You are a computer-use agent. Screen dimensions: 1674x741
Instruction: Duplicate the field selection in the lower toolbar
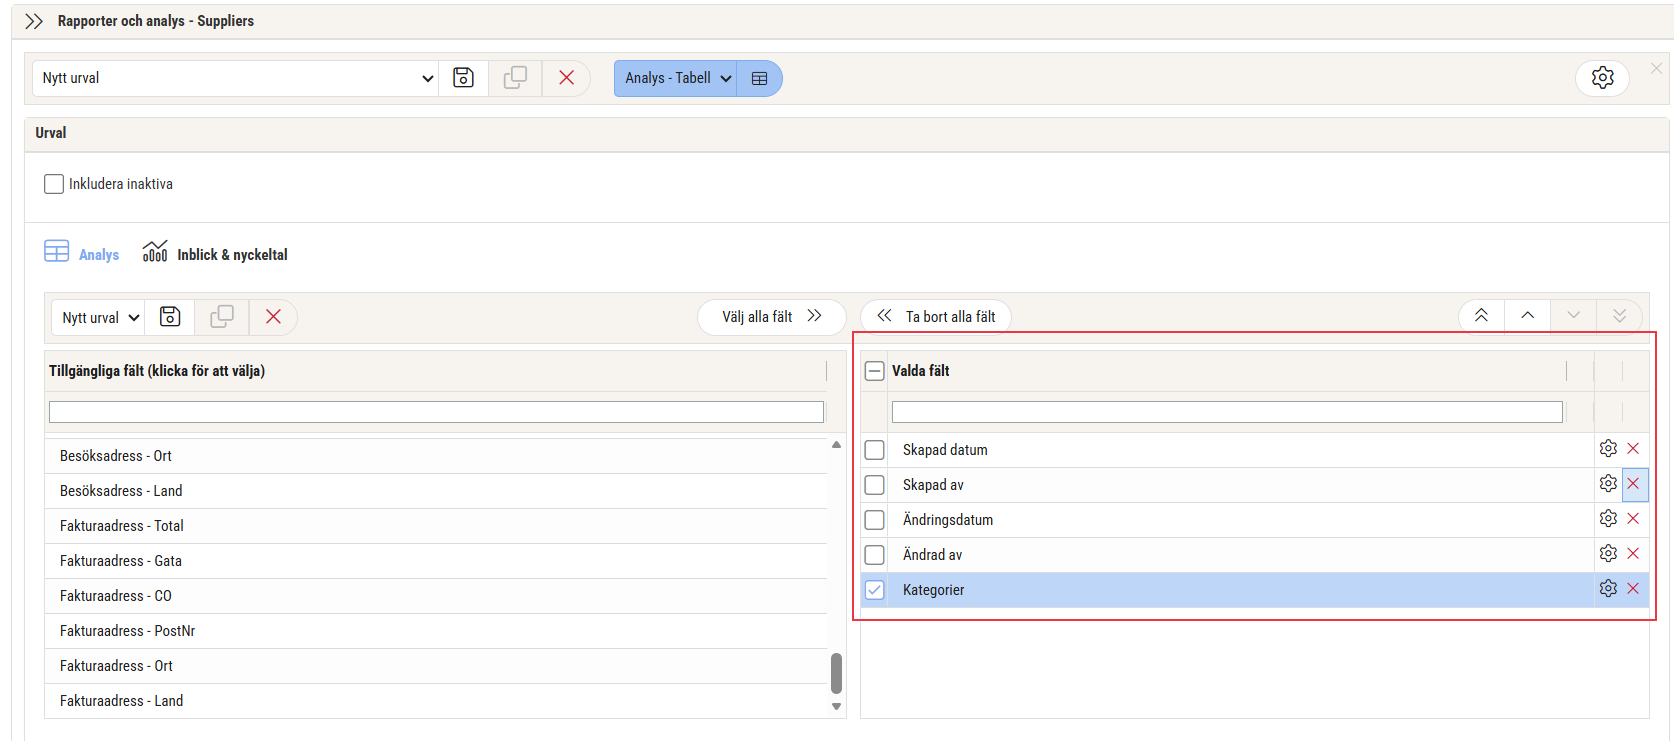coord(222,317)
